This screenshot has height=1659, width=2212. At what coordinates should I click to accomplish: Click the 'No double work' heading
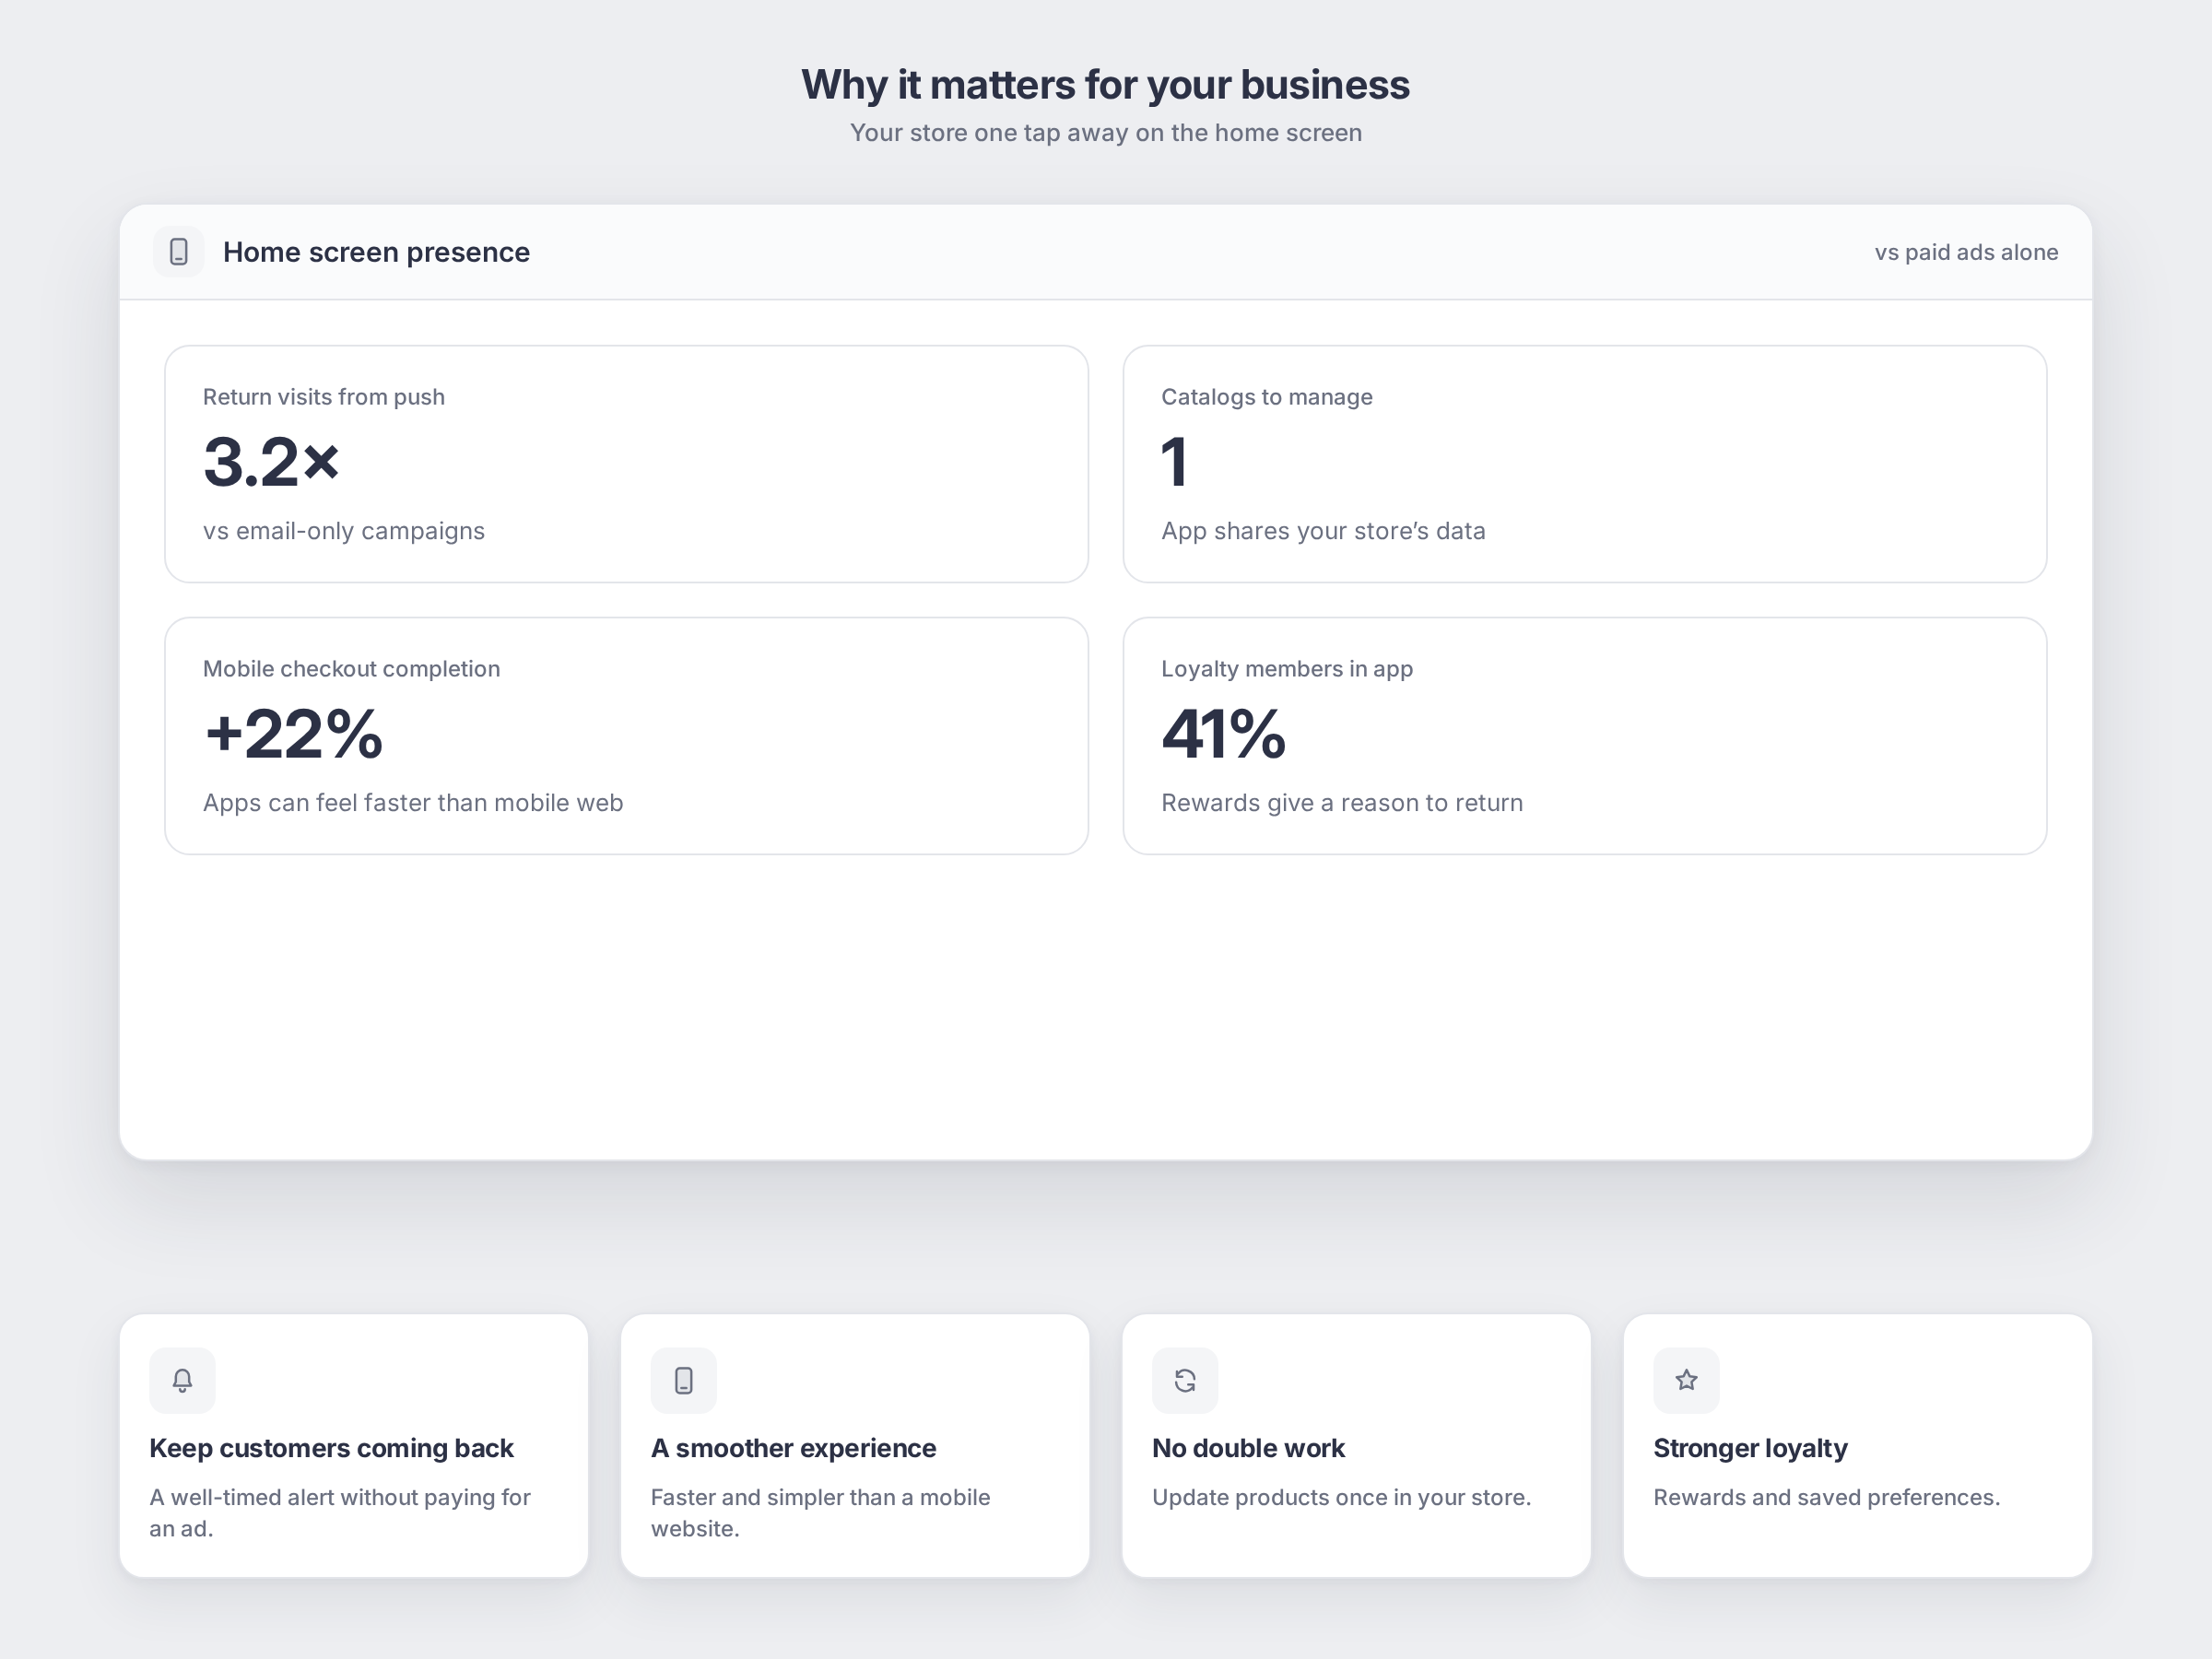[1248, 1448]
